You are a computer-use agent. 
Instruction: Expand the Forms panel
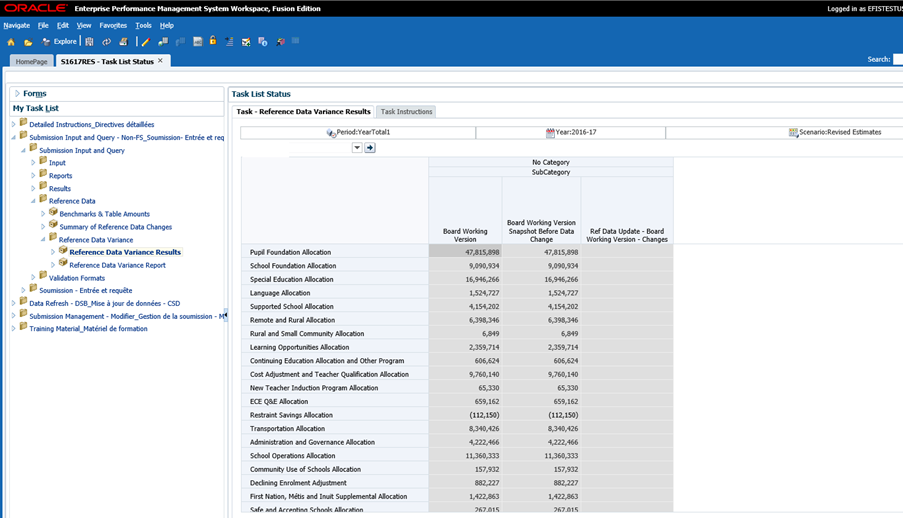point(17,93)
